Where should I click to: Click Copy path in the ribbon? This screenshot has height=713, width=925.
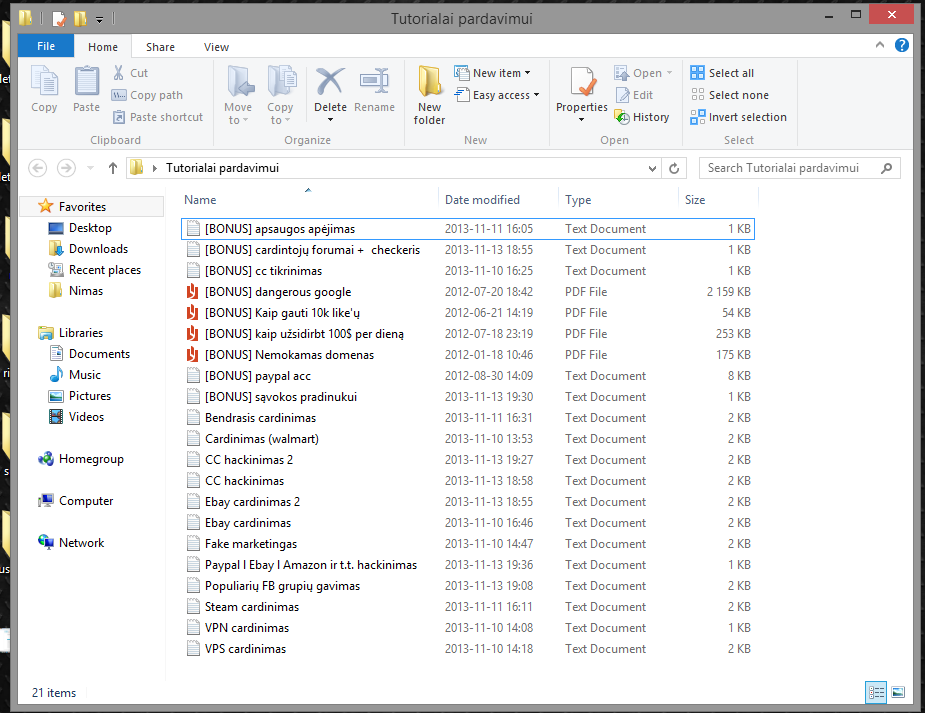pyautogui.click(x=147, y=95)
